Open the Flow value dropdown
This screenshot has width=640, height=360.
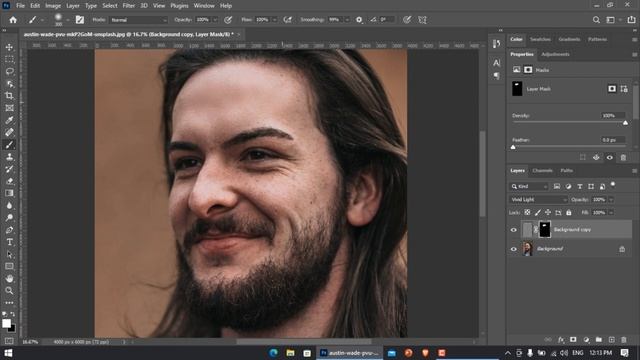[x=275, y=20]
